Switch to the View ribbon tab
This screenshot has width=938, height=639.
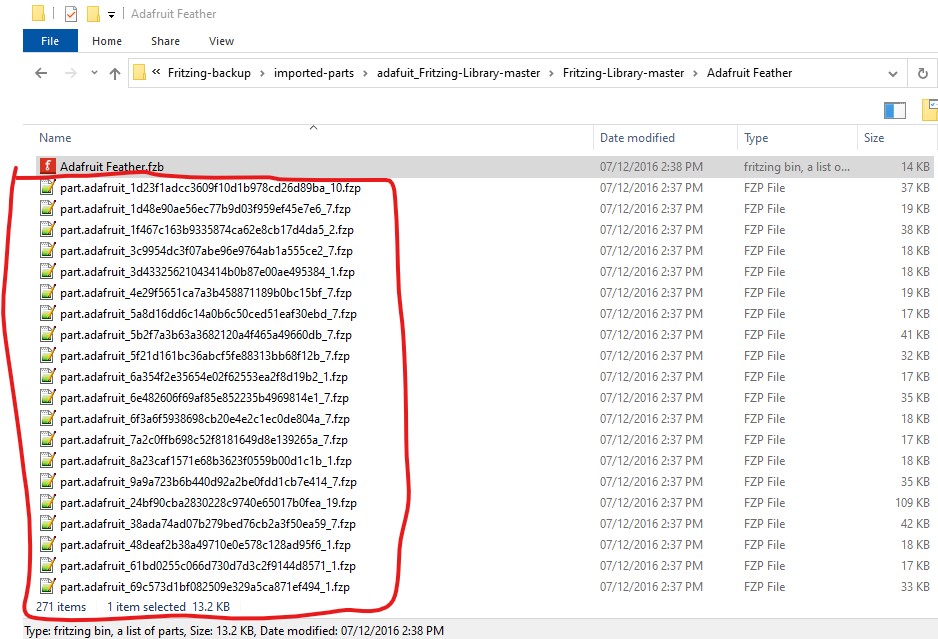[x=221, y=41]
